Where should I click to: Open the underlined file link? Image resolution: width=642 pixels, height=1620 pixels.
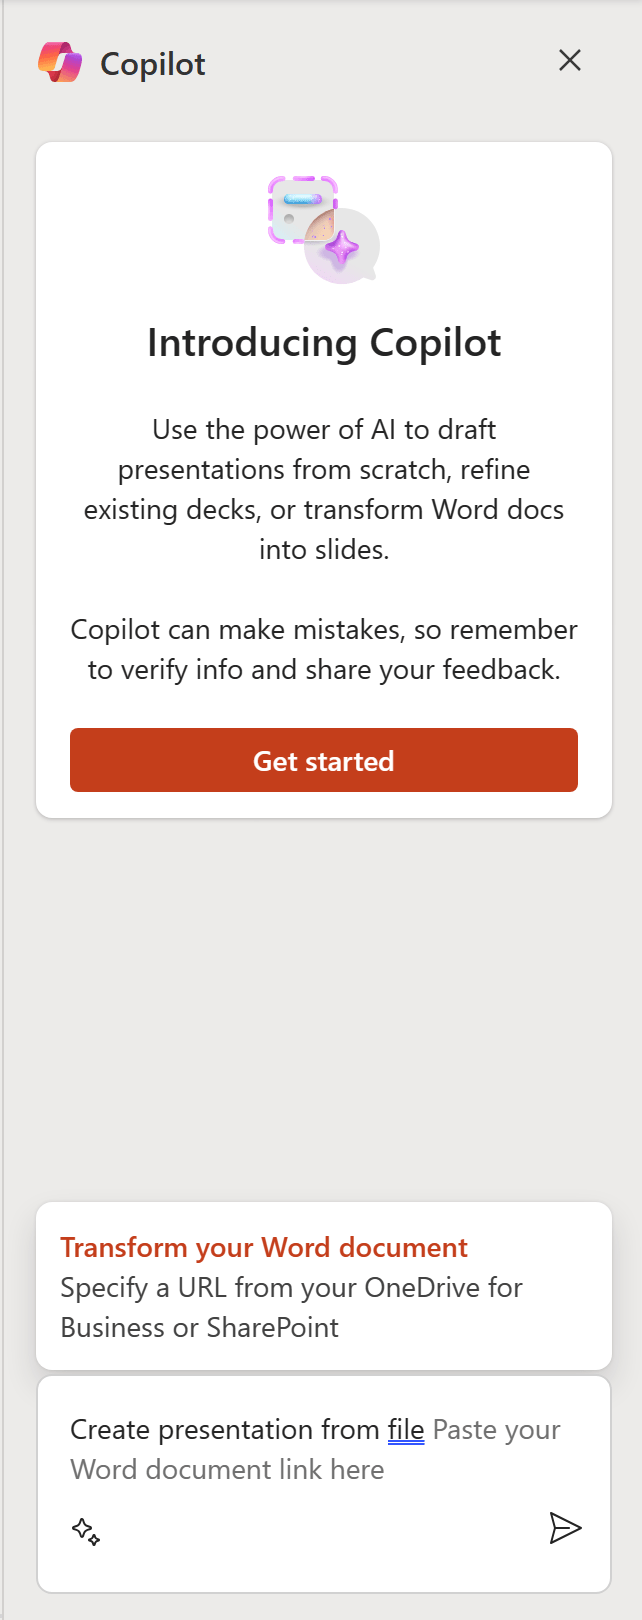click(406, 1430)
